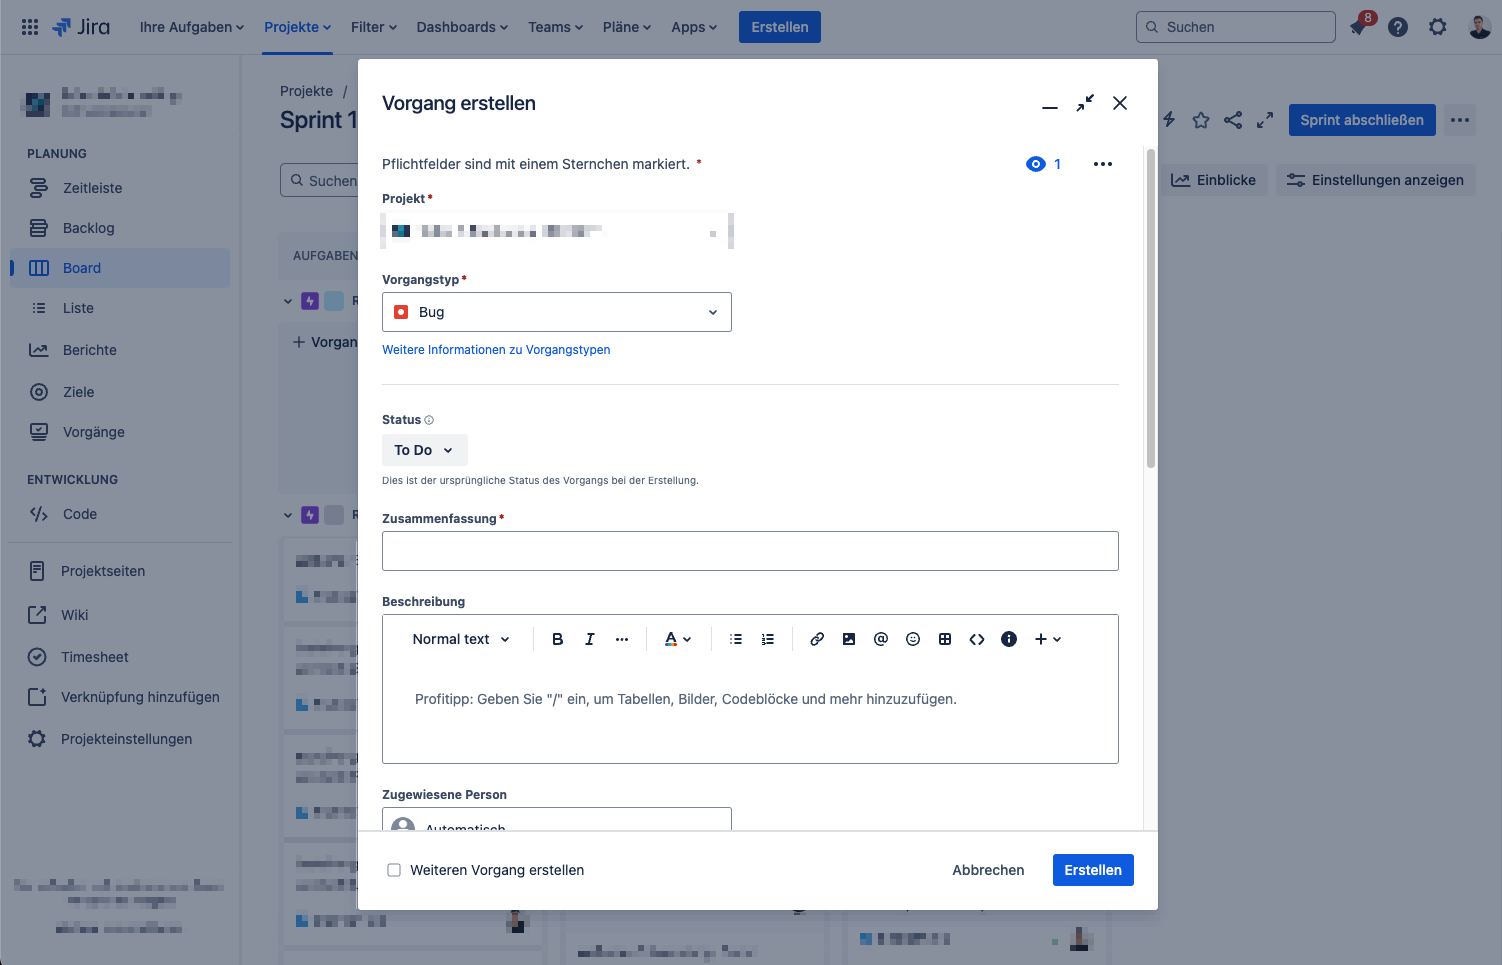Show info tooltip next to Status

pyautogui.click(x=429, y=420)
